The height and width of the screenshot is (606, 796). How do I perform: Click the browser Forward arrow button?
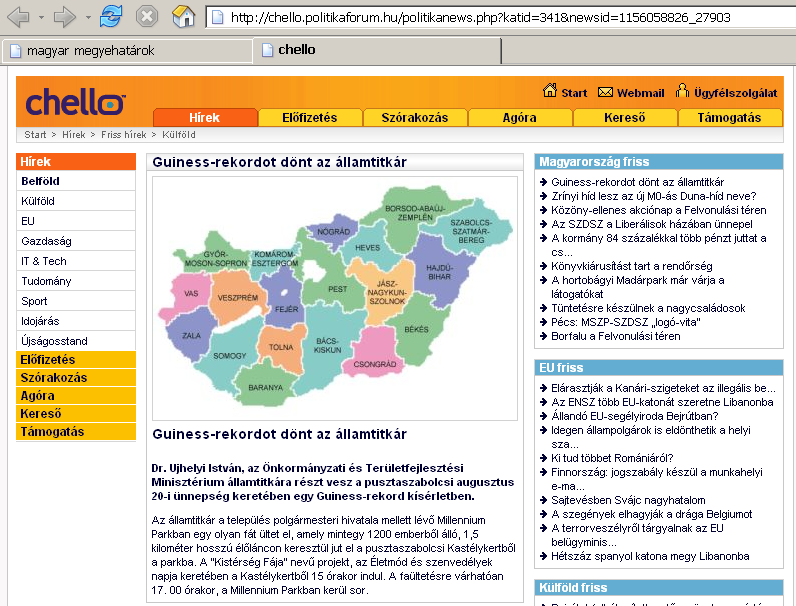64,17
